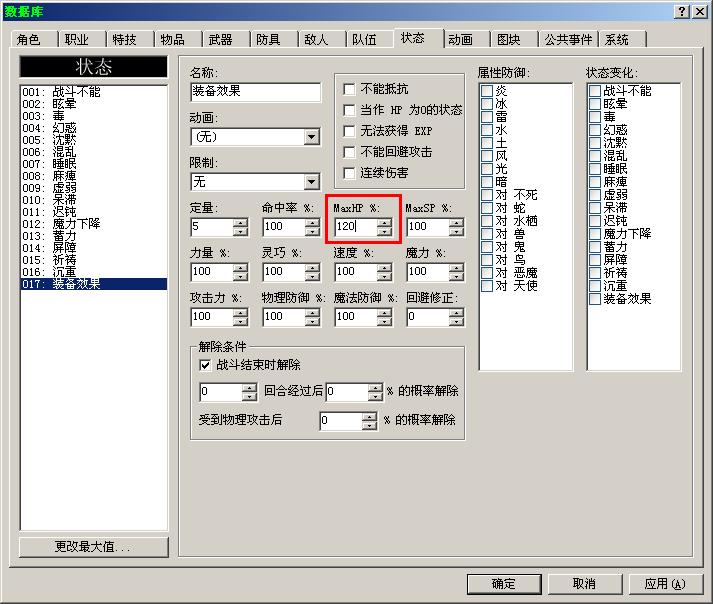Open the 动画 tab
713x604 pixels.
coord(467,40)
